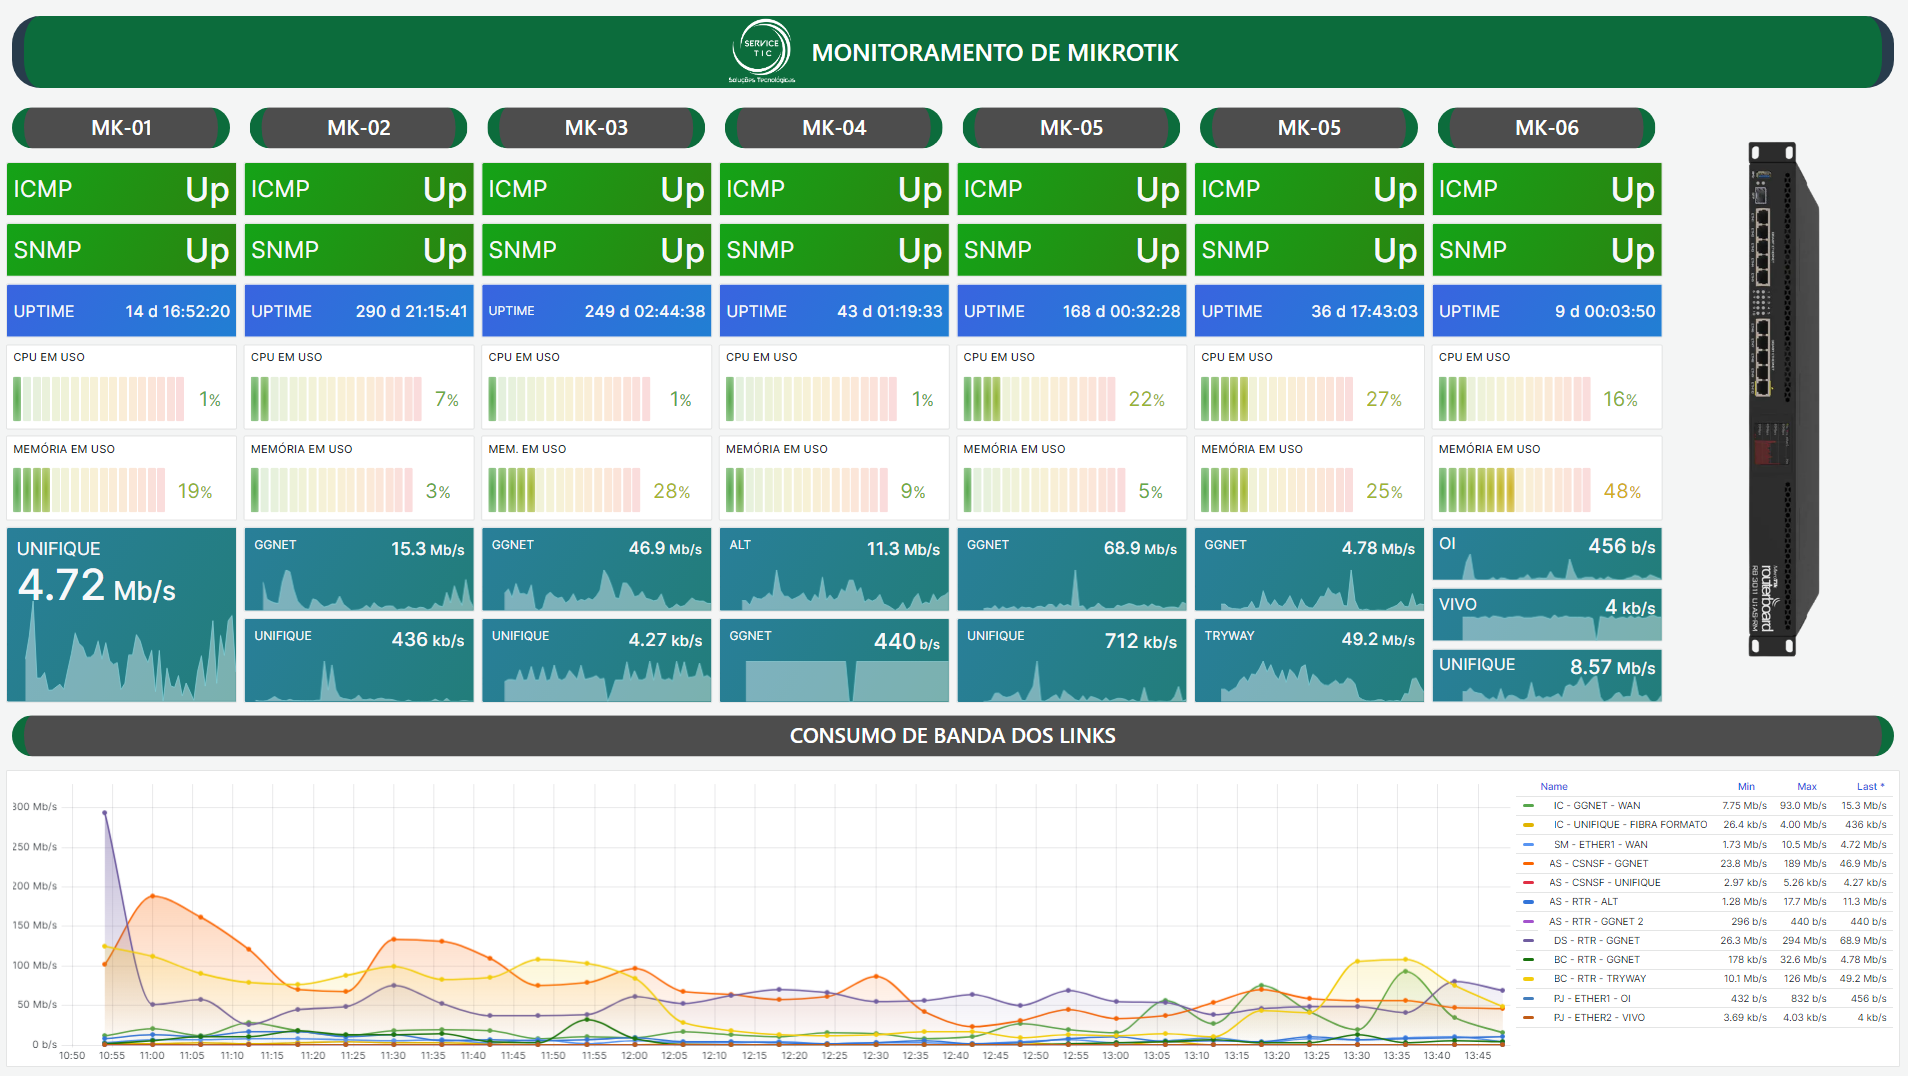Screen dimensions: 1908x1076
Task: Click the memory gauge reading 19%
Action: click(x=121, y=478)
